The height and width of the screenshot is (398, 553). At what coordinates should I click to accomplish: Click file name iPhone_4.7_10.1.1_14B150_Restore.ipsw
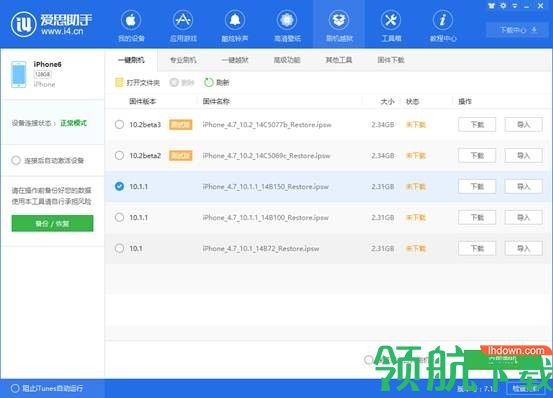point(266,187)
